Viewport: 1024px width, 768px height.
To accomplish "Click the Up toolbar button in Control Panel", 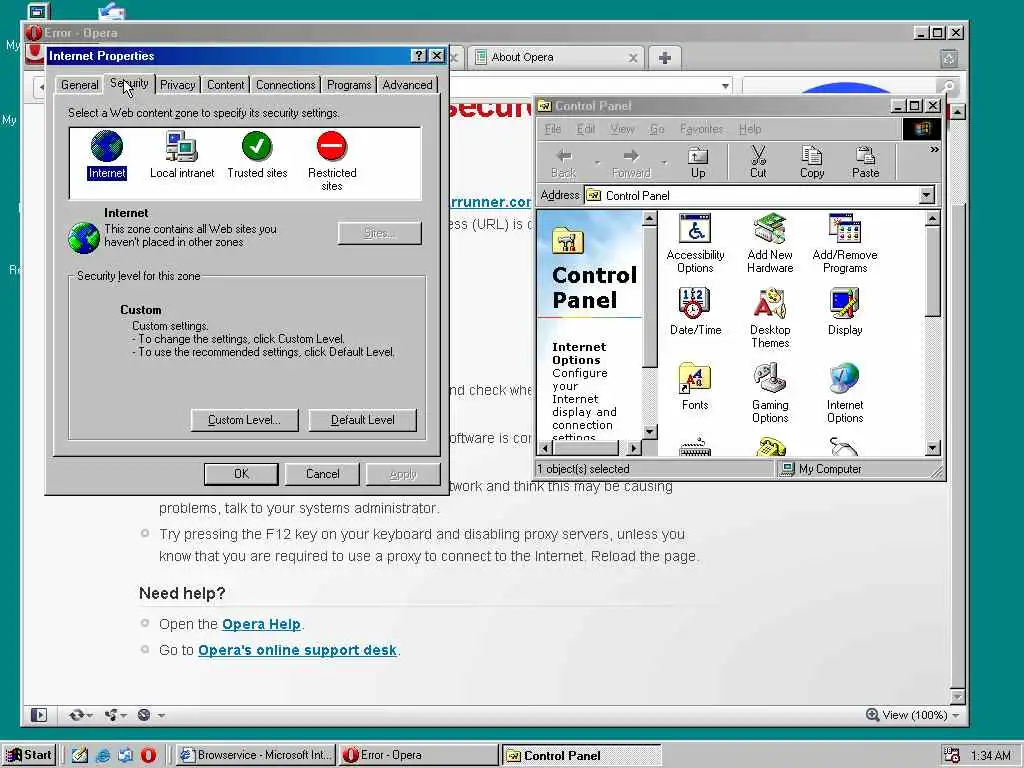I will coord(697,162).
